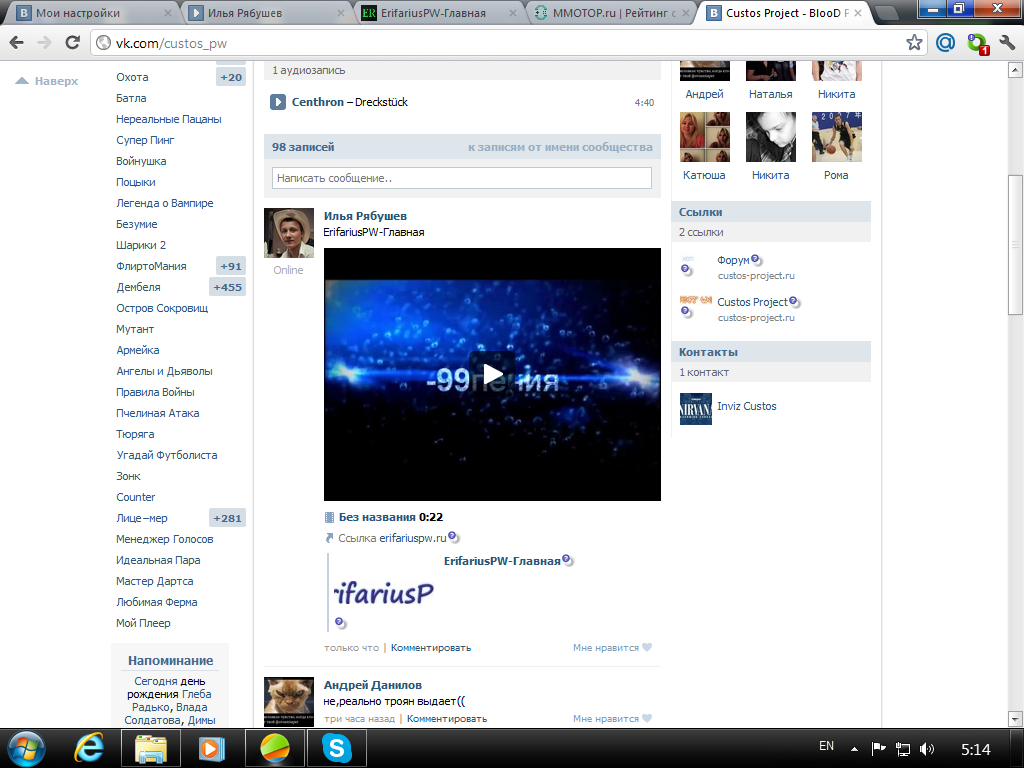Click the Наверх back-to-top link
The image size is (1024, 768).
[x=47, y=81]
